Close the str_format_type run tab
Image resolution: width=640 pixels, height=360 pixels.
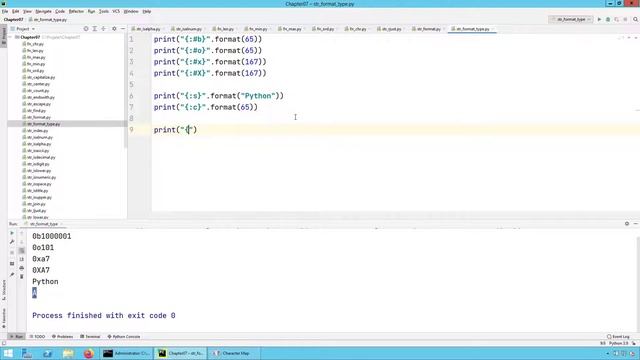pos(62,224)
